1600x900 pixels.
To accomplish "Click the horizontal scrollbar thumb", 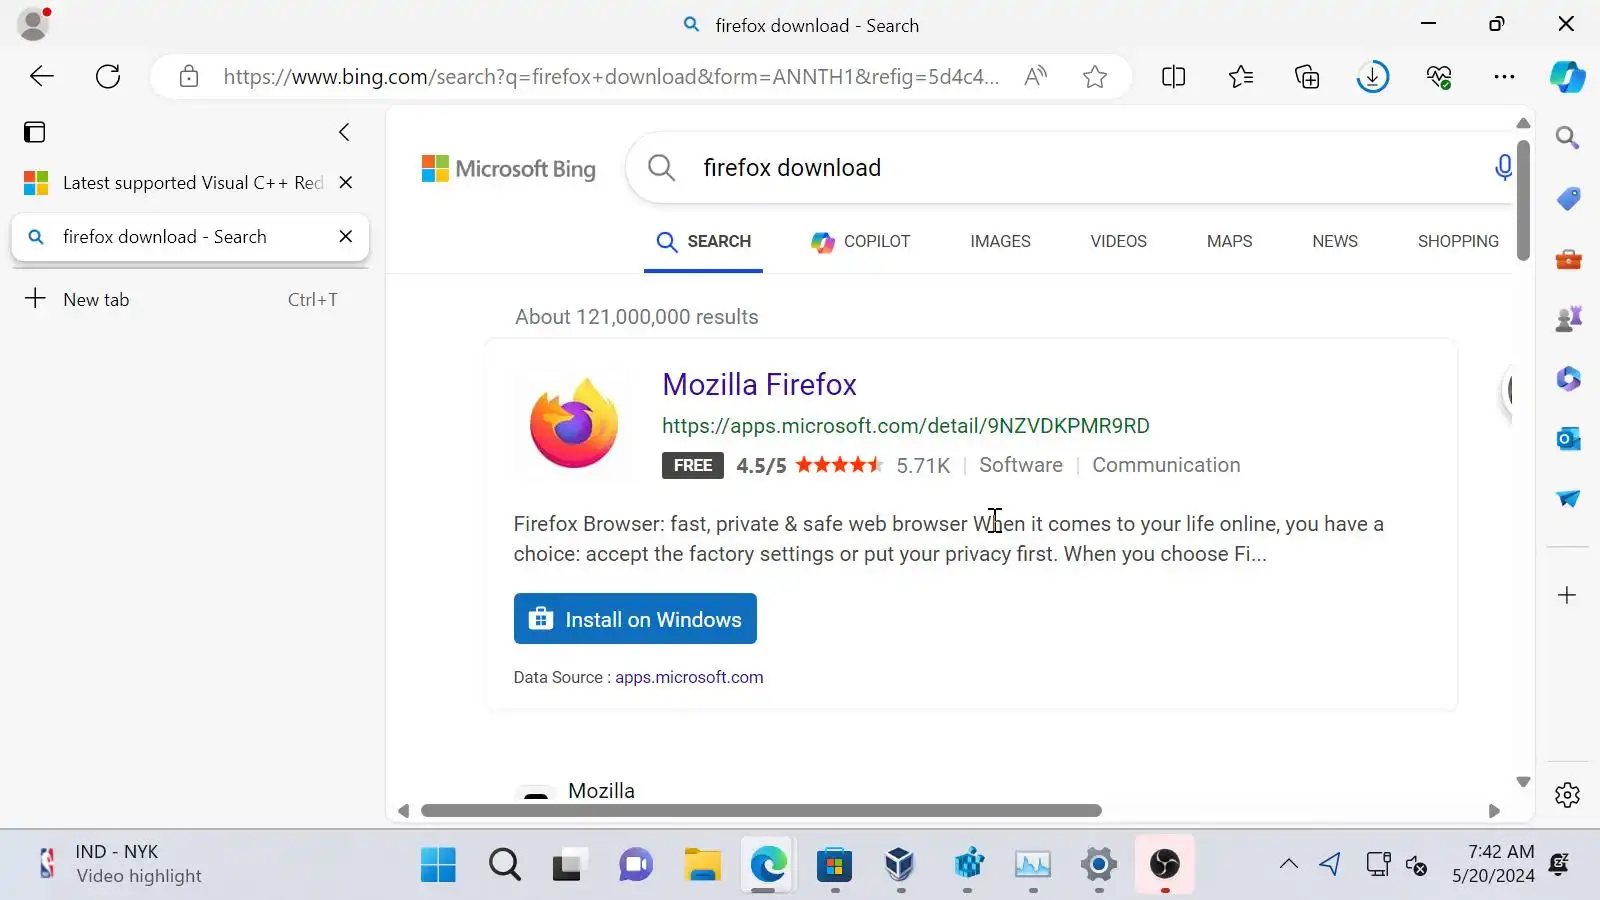I will pyautogui.click(x=761, y=811).
